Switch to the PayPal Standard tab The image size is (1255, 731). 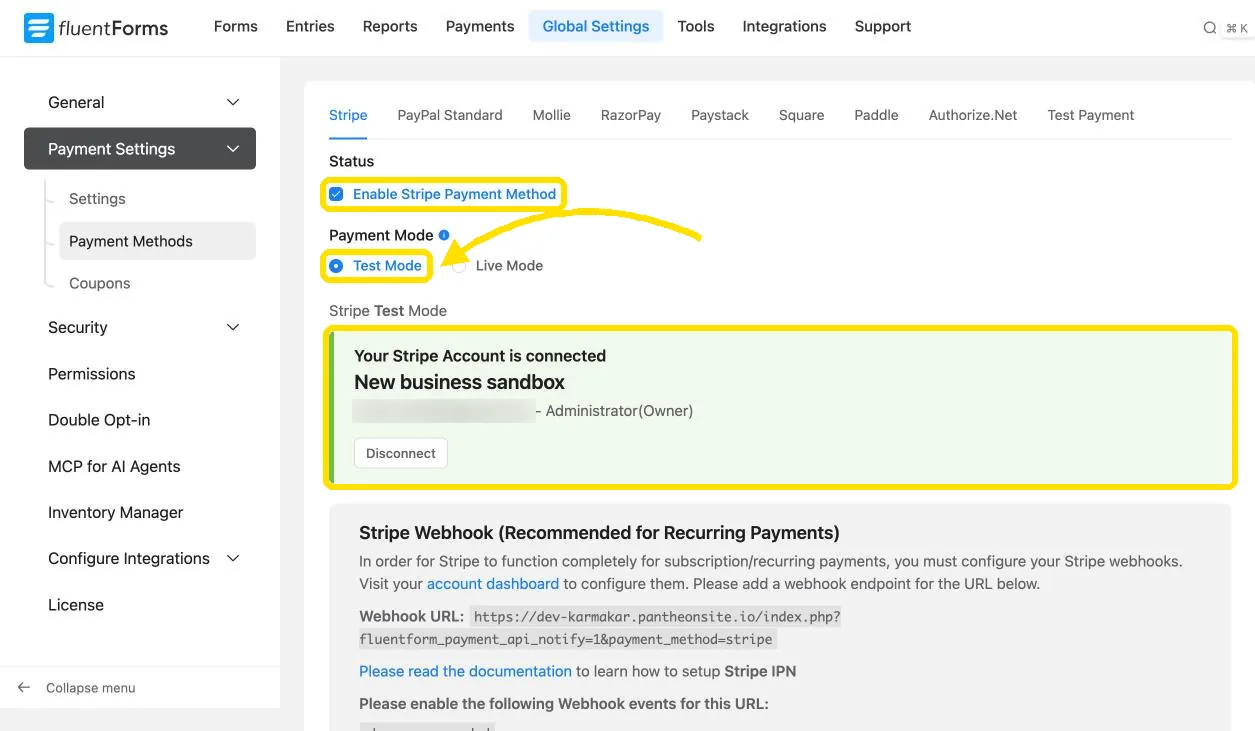click(x=450, y=115)
